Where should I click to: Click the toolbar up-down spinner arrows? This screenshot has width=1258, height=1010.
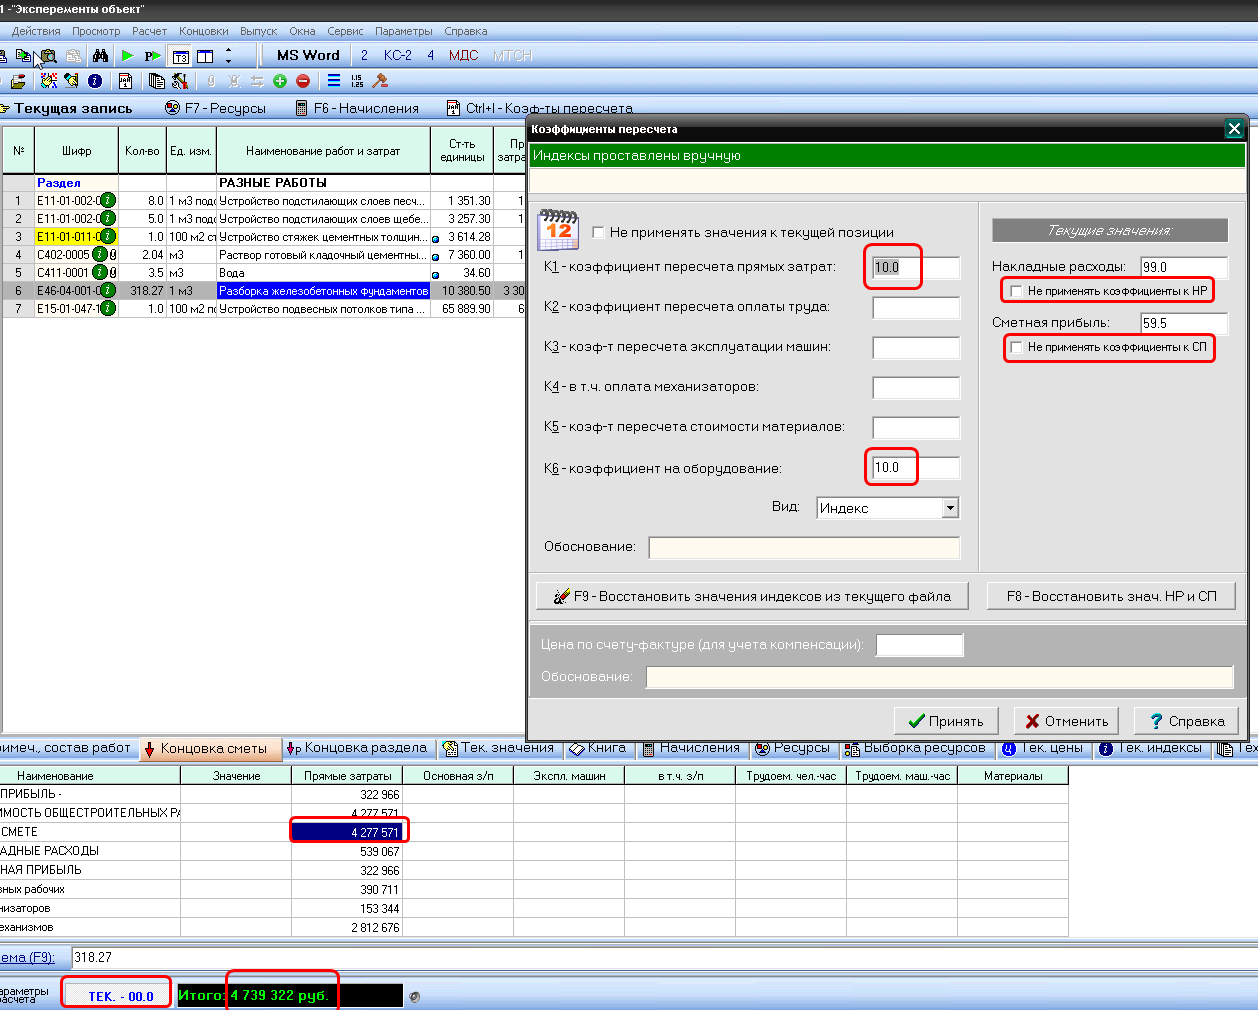point(229,56)
